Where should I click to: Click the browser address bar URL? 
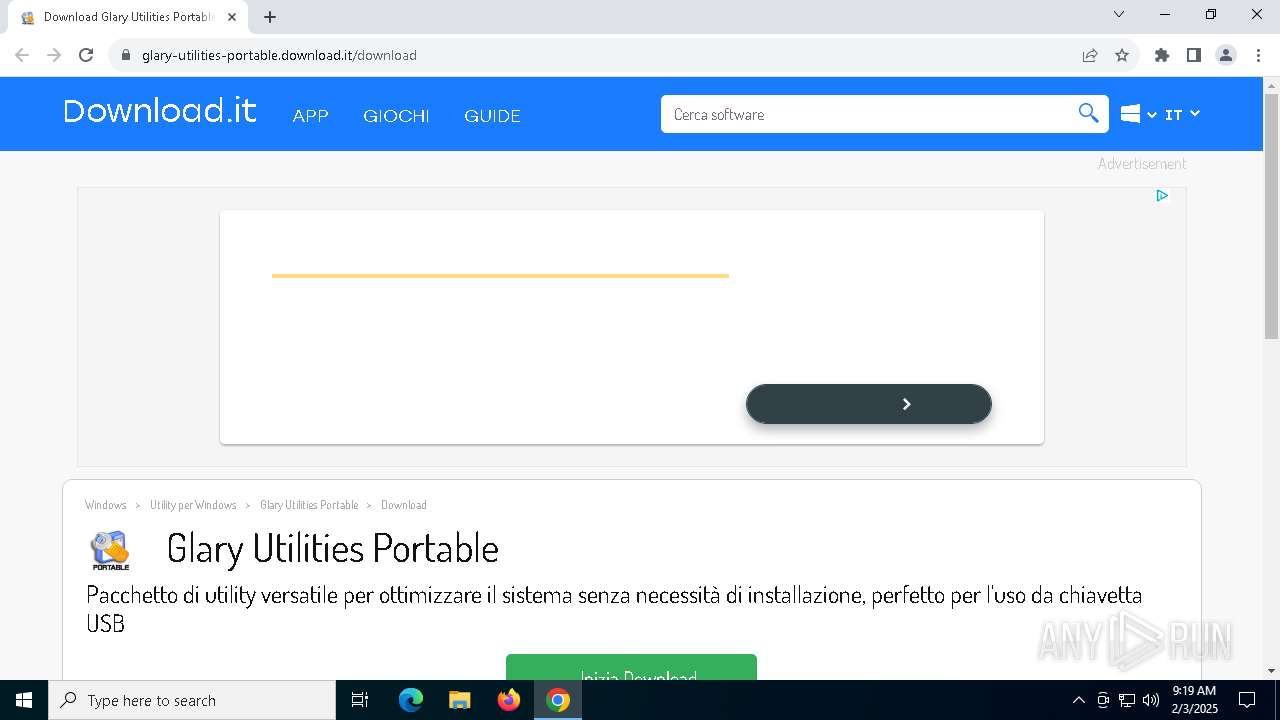click(279, 55)
